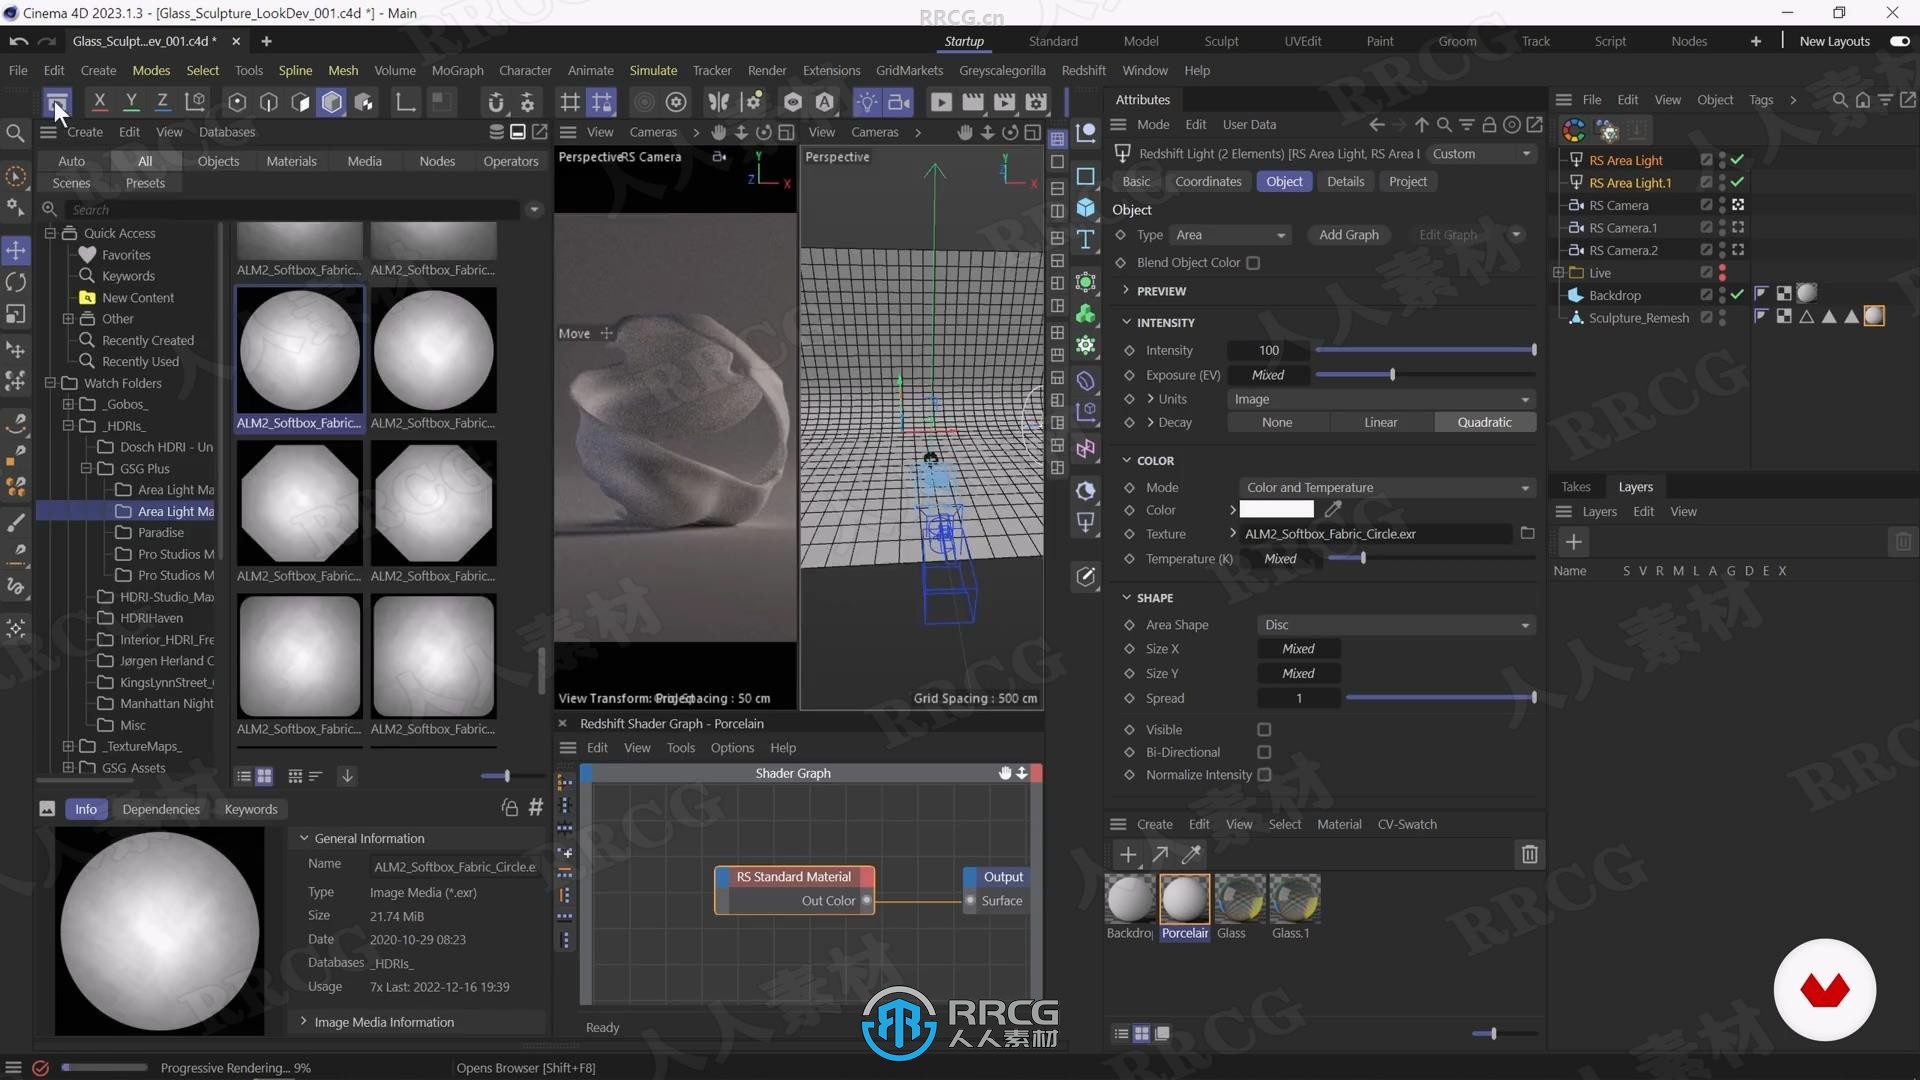Expand the Live folder in Object Manager

point(1558,272)
